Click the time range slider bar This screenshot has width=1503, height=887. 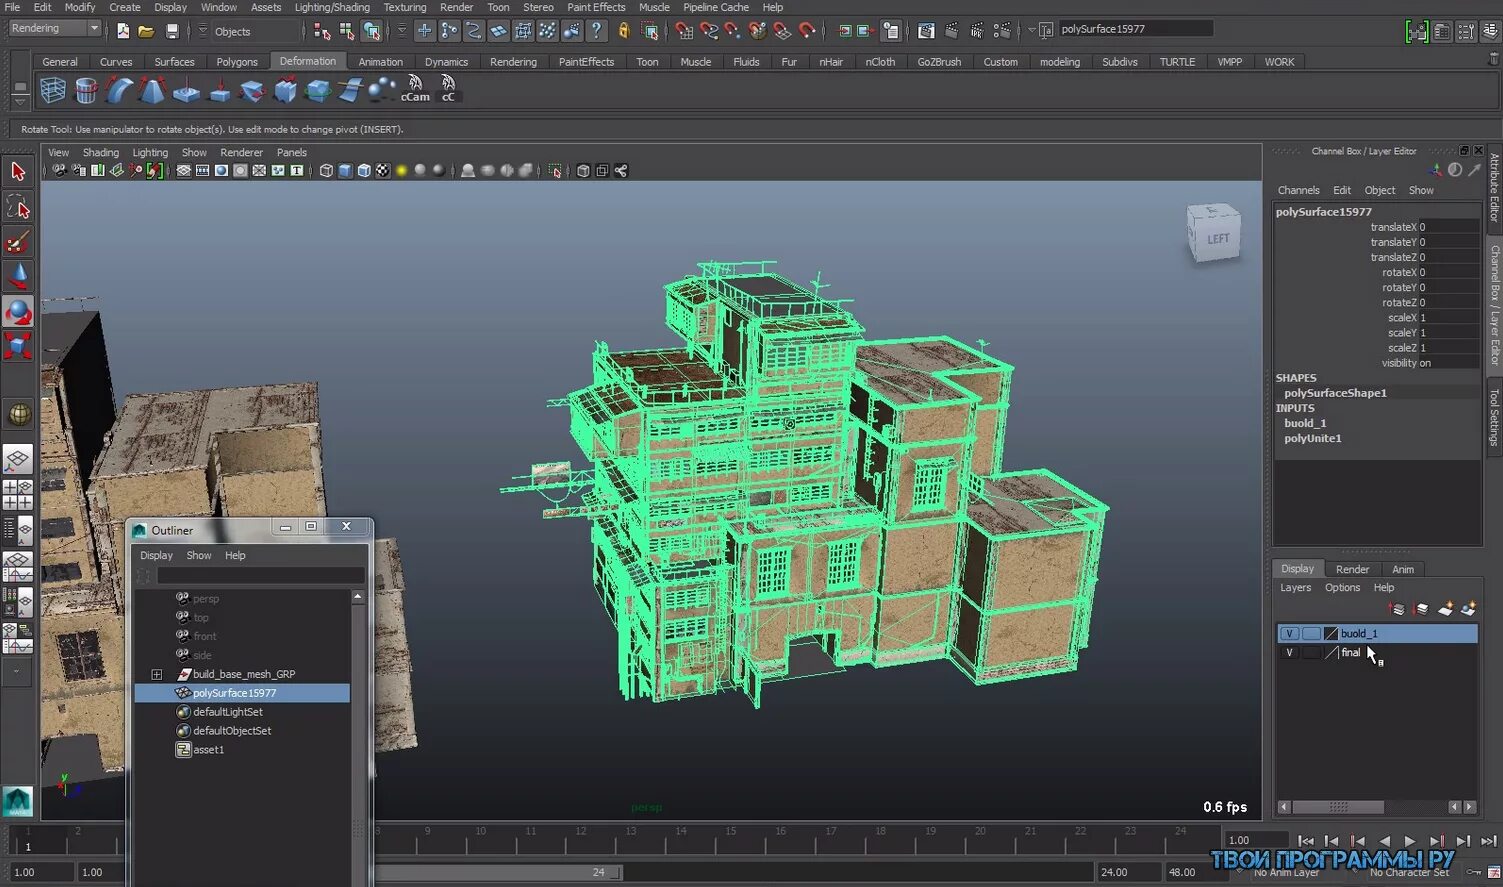[x=498, y=872]
